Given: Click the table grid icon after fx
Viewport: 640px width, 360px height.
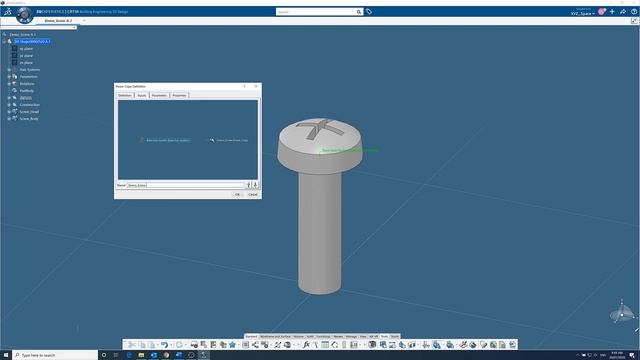Looking at the screenshot, I should [325, 345].
